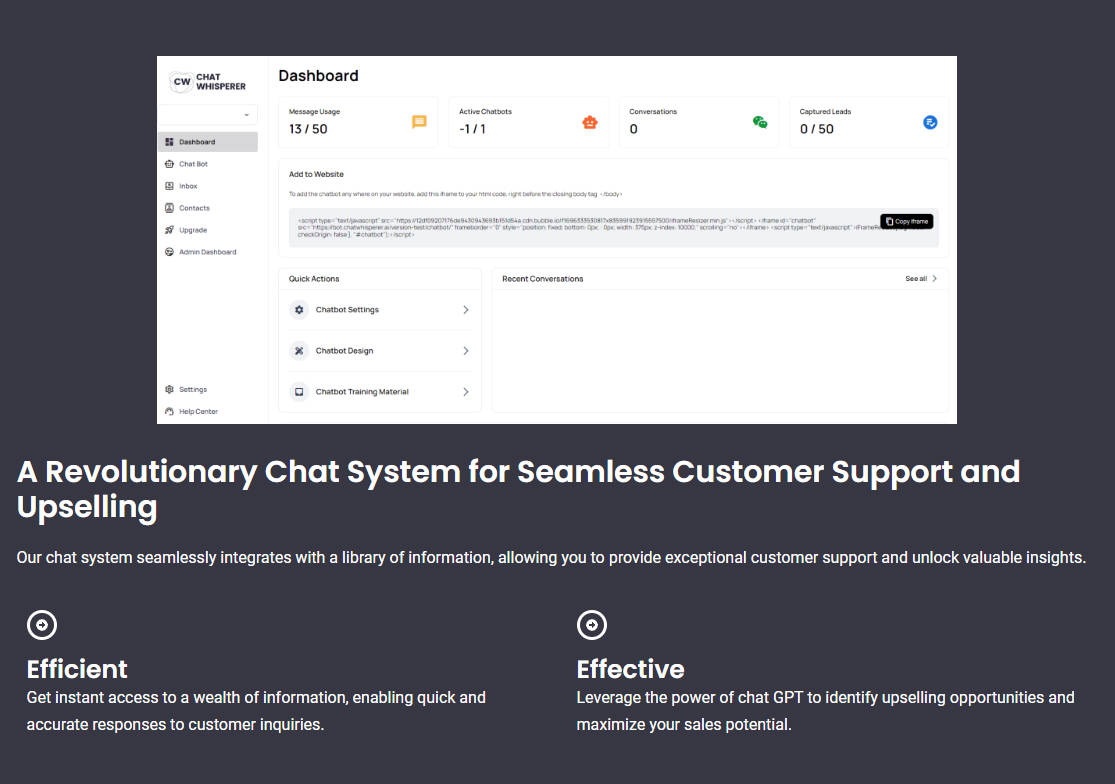Click the orange Message Usage chat icon
Screen dimensions: 1115x784
click(420, 122)
